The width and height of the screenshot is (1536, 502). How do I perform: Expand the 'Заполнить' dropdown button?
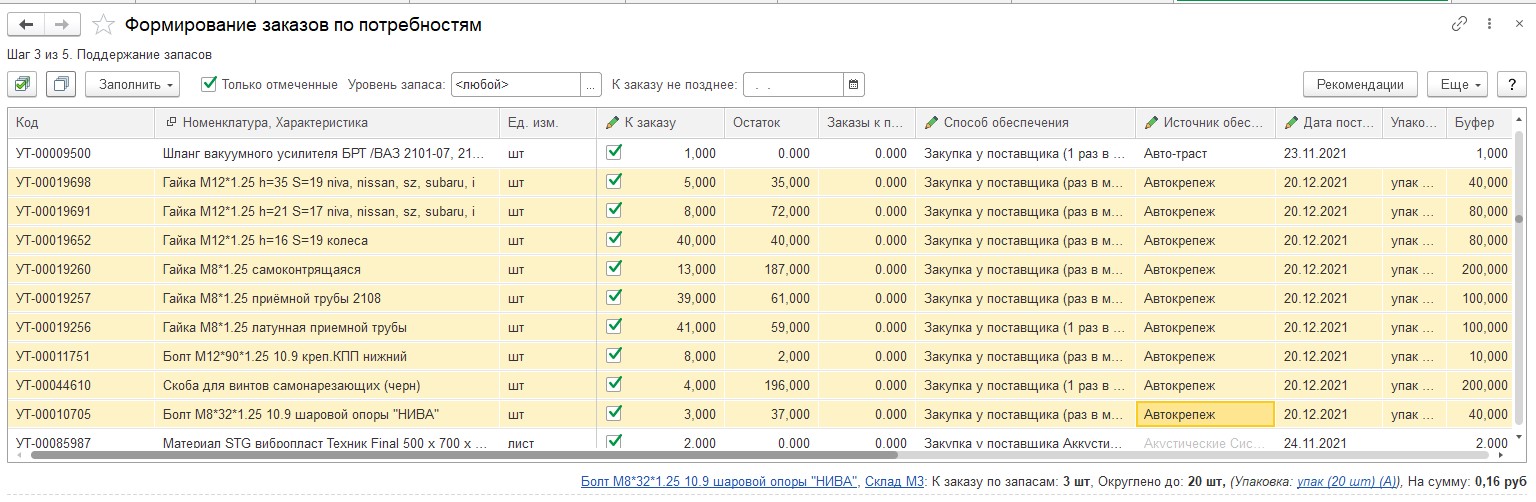[132, 85]
